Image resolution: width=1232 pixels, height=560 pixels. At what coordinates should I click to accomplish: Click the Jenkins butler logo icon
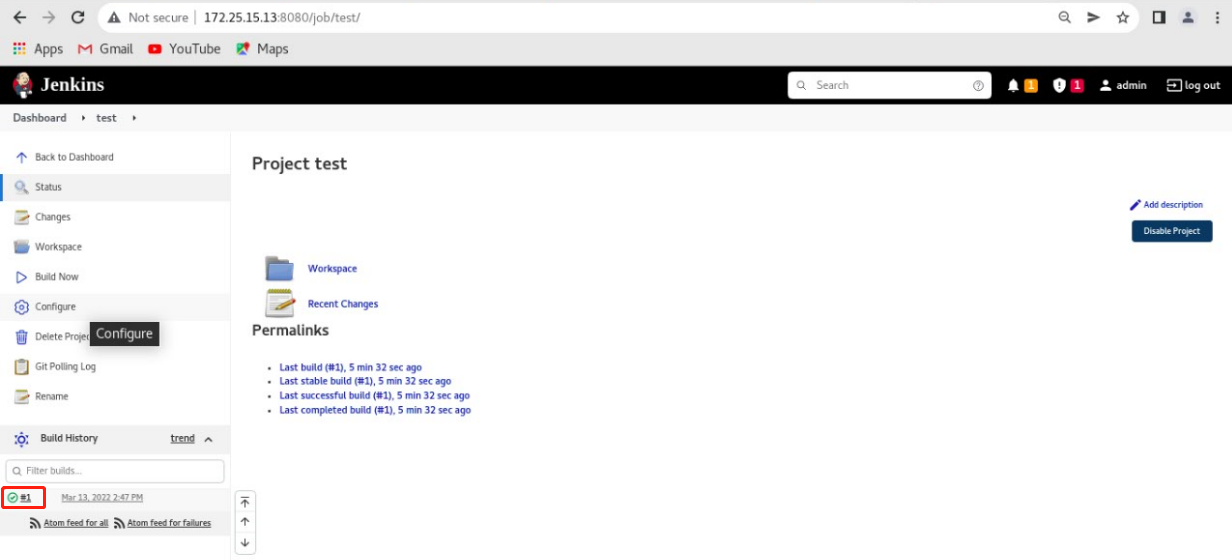click(22, 85)
